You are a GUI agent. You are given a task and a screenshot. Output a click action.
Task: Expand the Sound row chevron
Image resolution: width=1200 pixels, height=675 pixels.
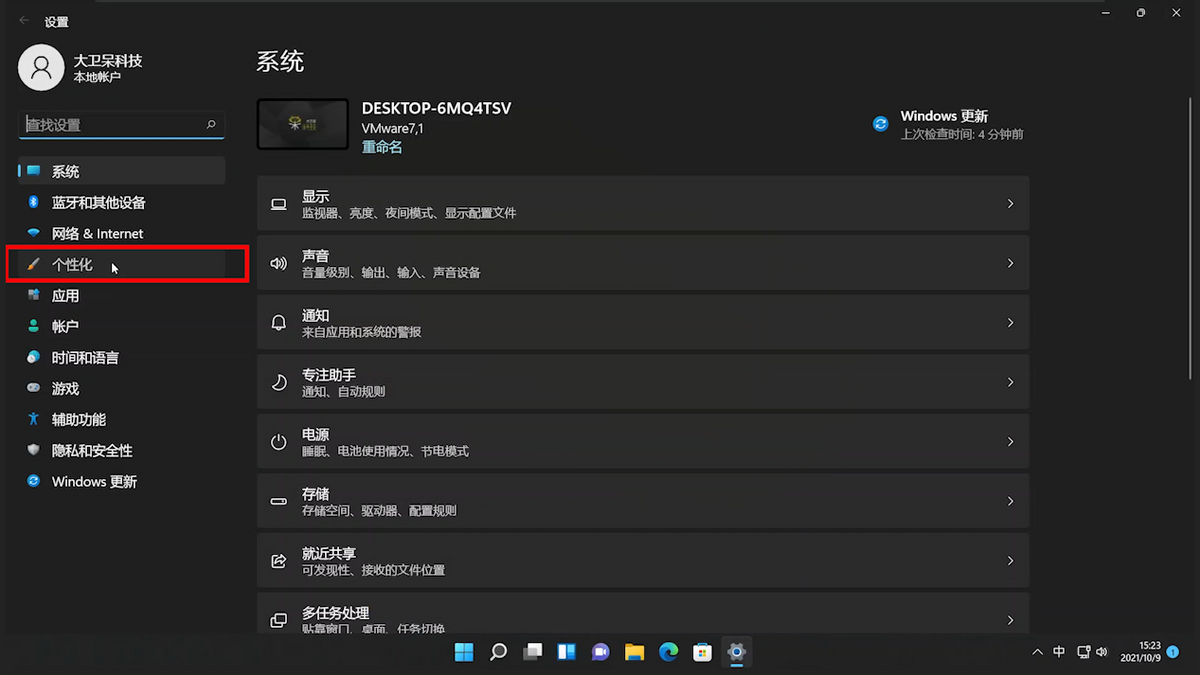pos(1010,263)
